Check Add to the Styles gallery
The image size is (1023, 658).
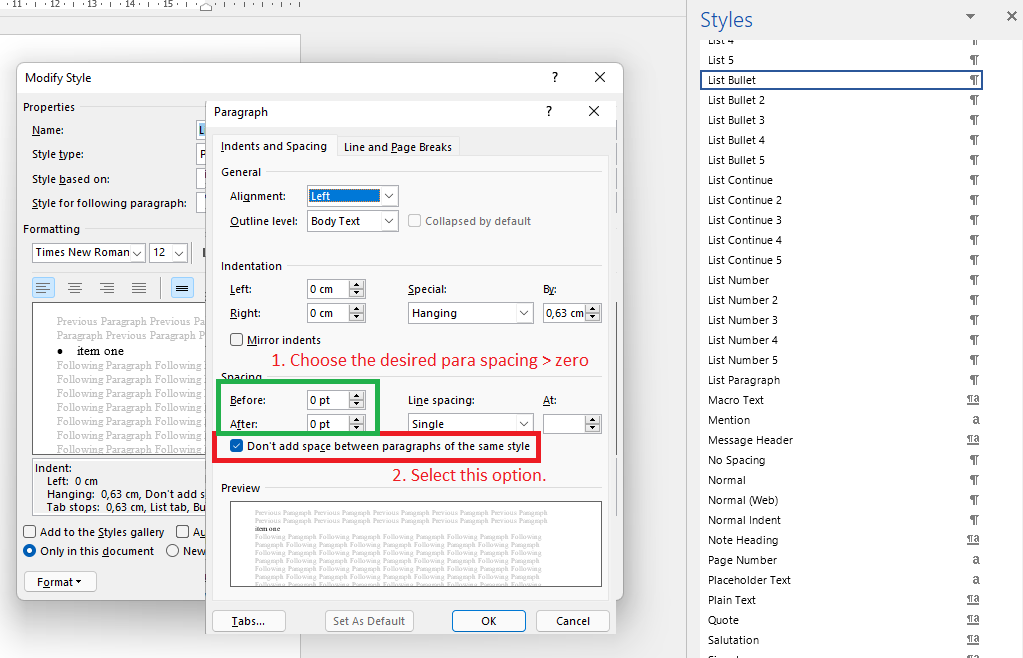tap(29, 532)
